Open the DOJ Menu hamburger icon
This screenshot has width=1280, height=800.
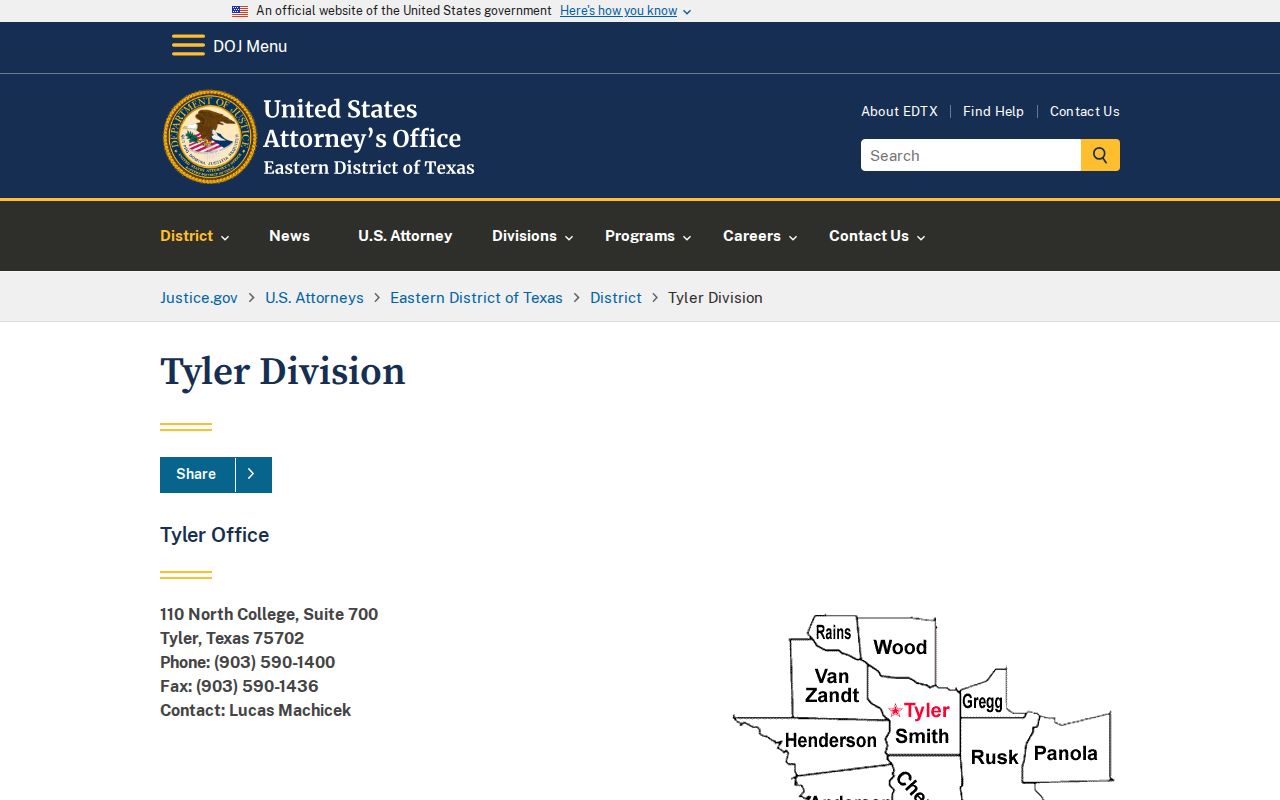coord(188,46)
